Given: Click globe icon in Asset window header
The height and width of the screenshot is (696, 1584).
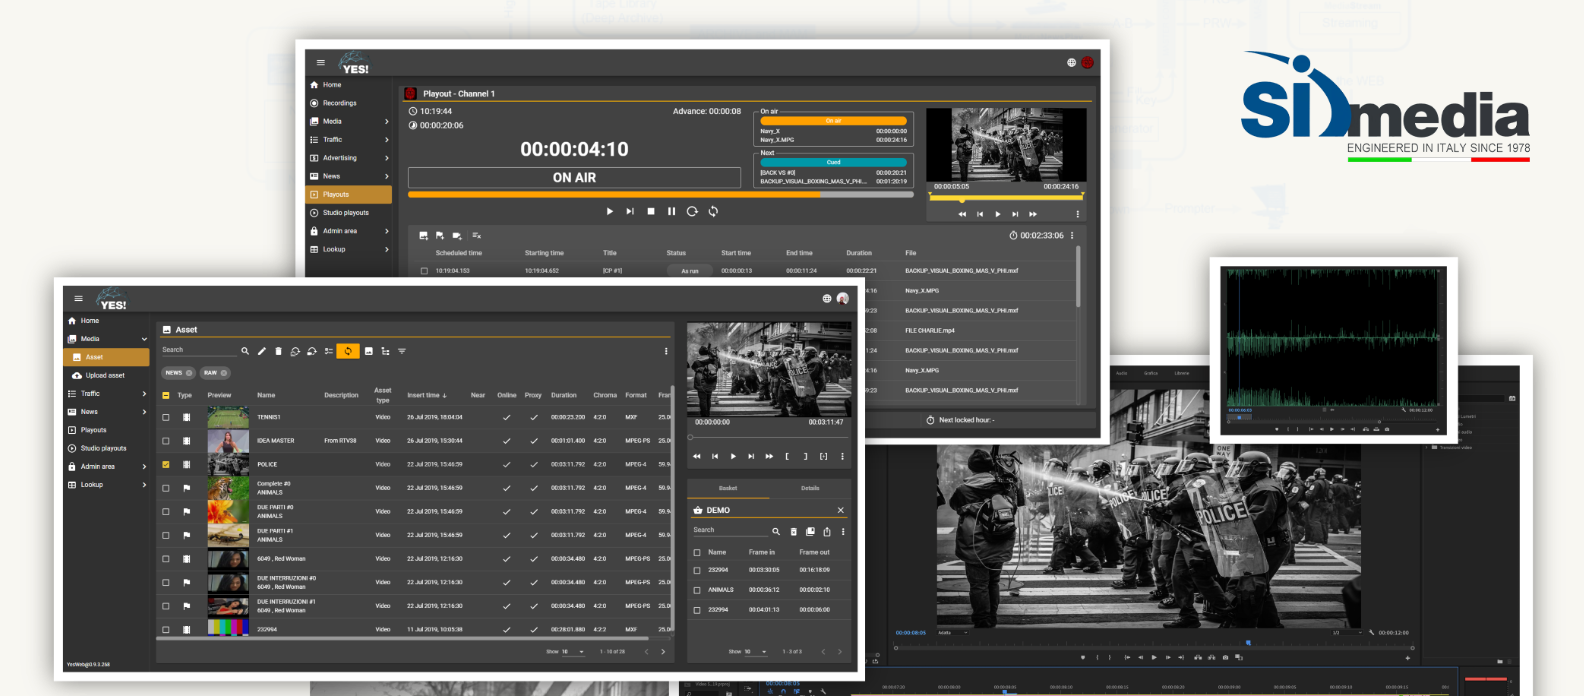Looking at the screenshot, I should coord(827,298).
